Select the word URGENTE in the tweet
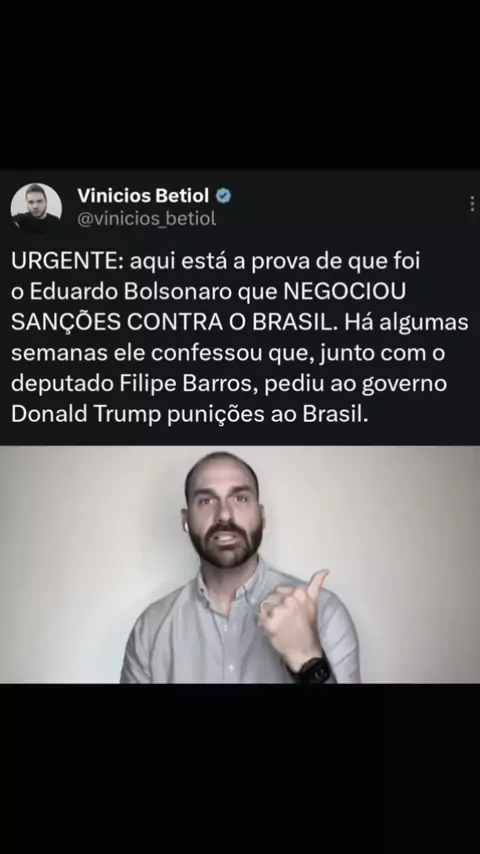 (67, 261)
